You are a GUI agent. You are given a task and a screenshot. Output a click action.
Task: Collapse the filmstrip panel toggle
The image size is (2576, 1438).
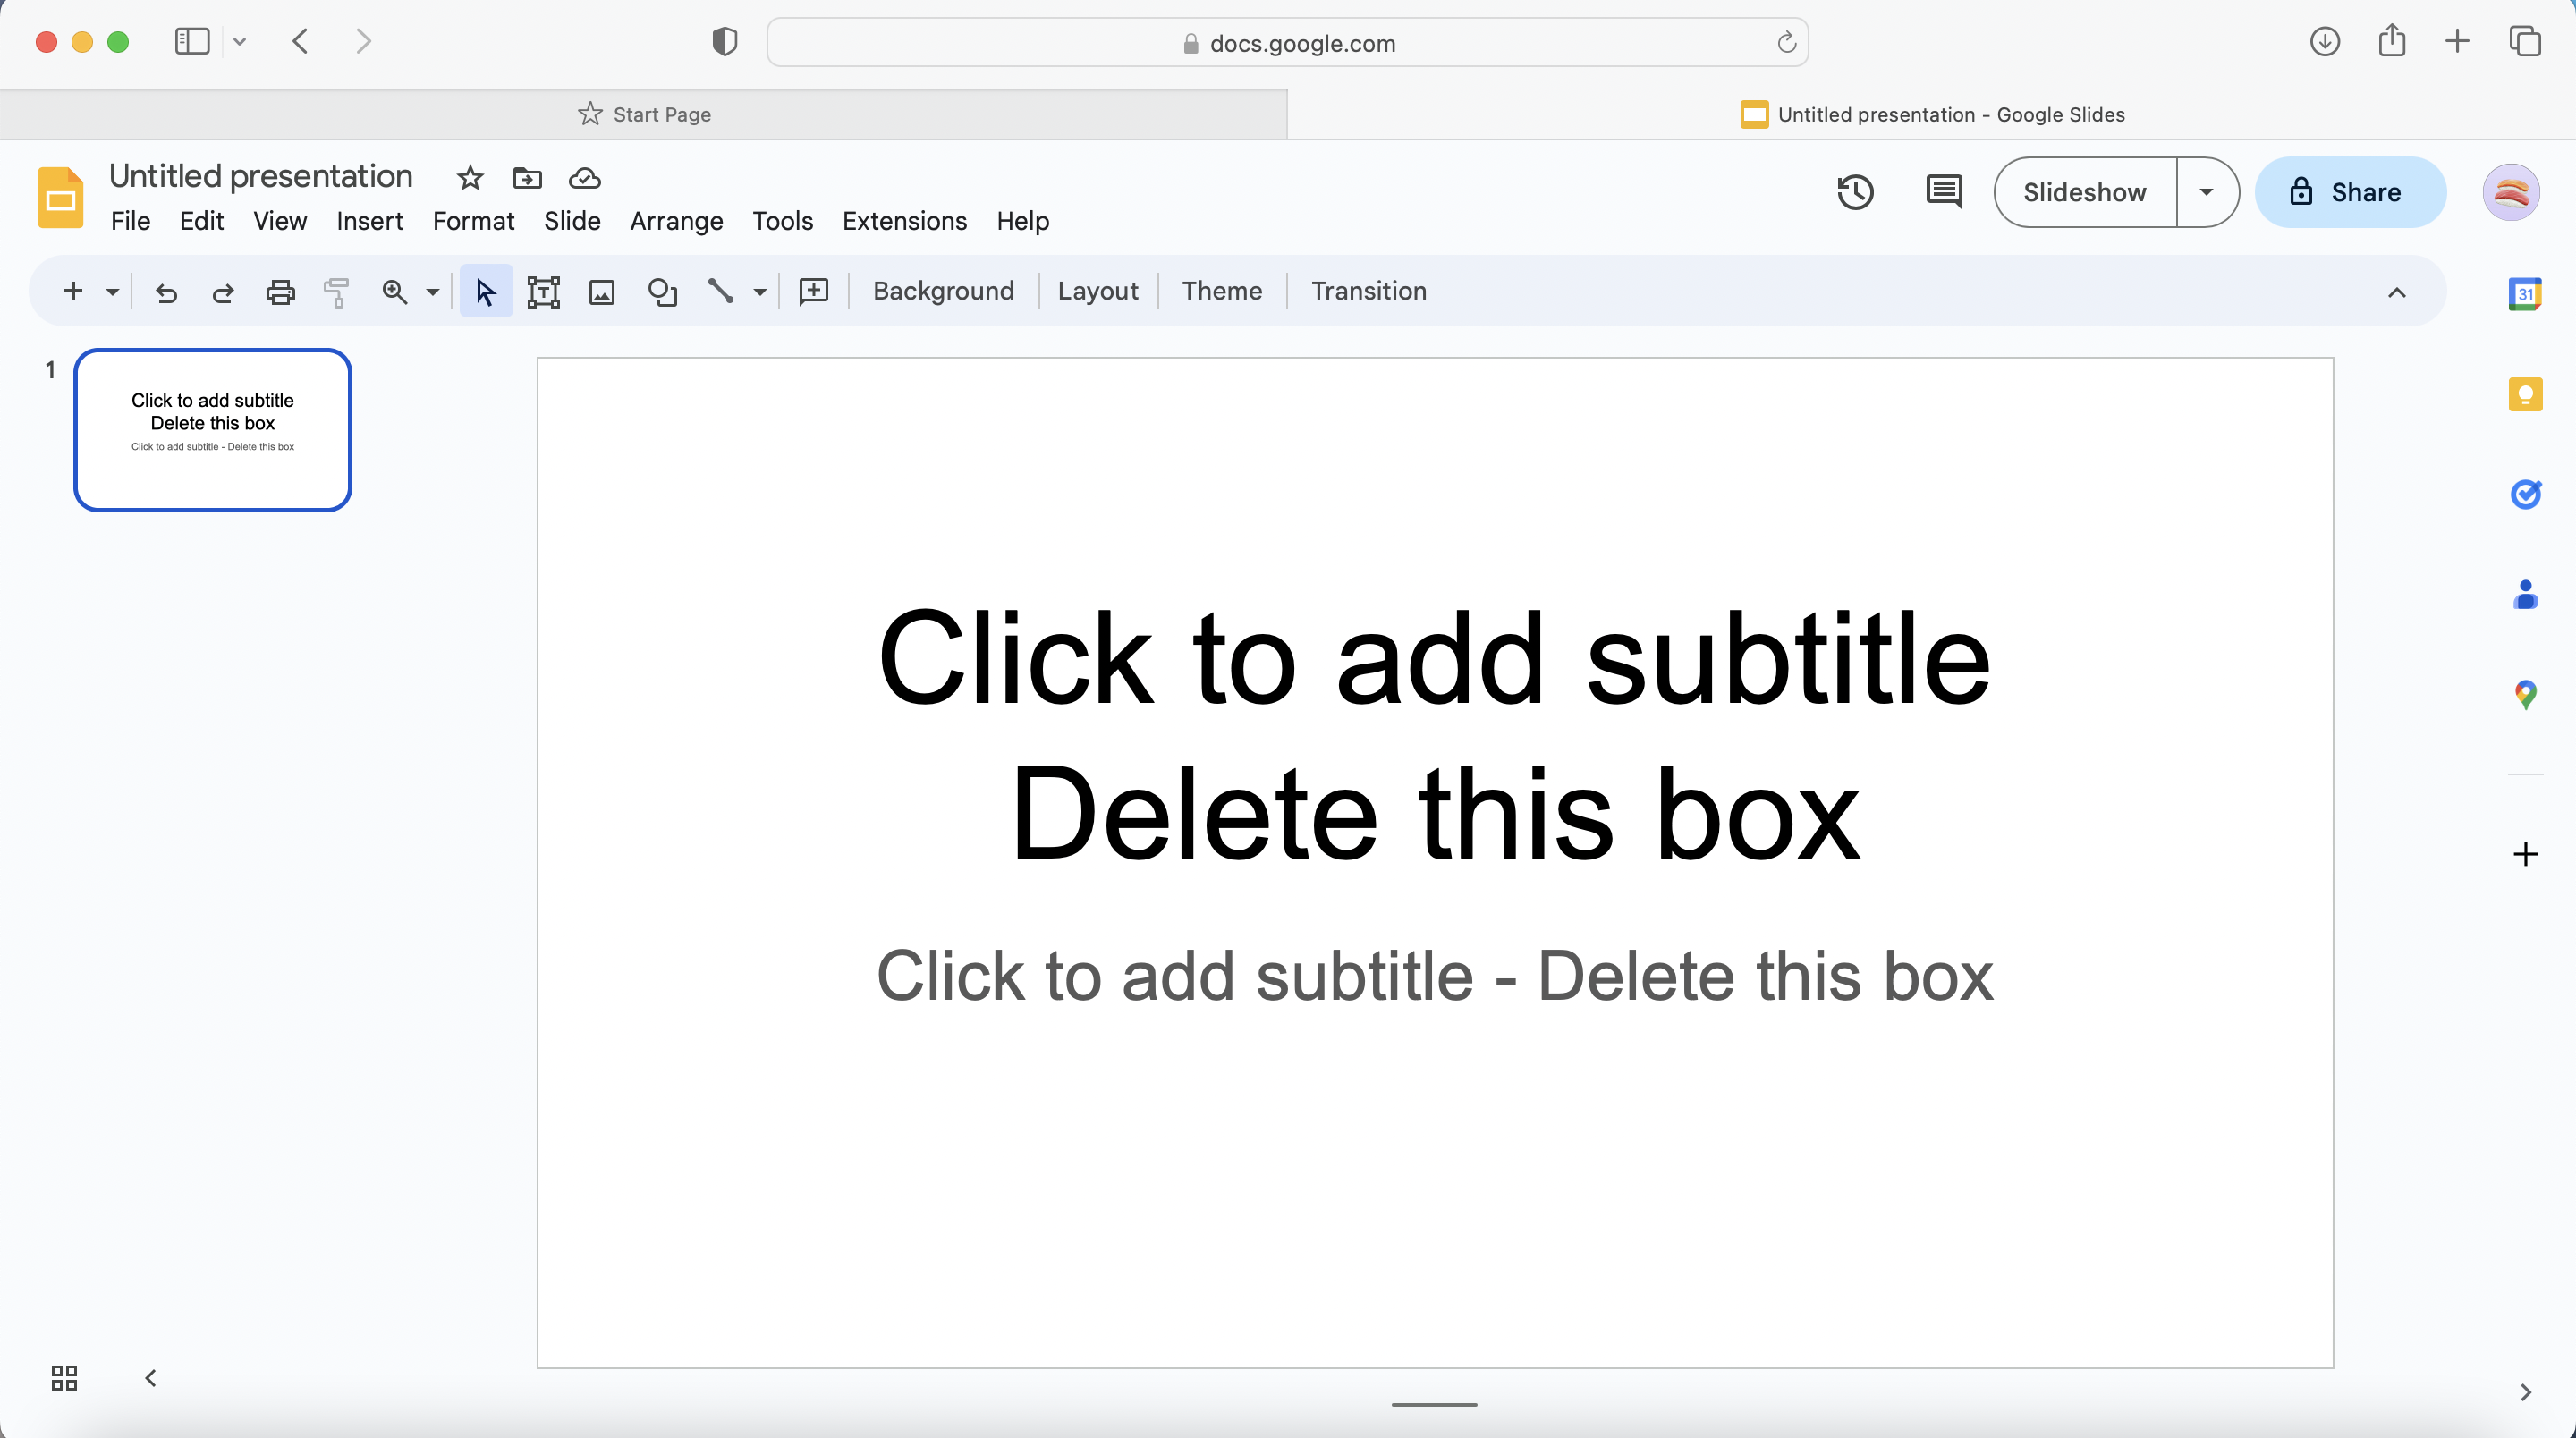coord(150,1378)
